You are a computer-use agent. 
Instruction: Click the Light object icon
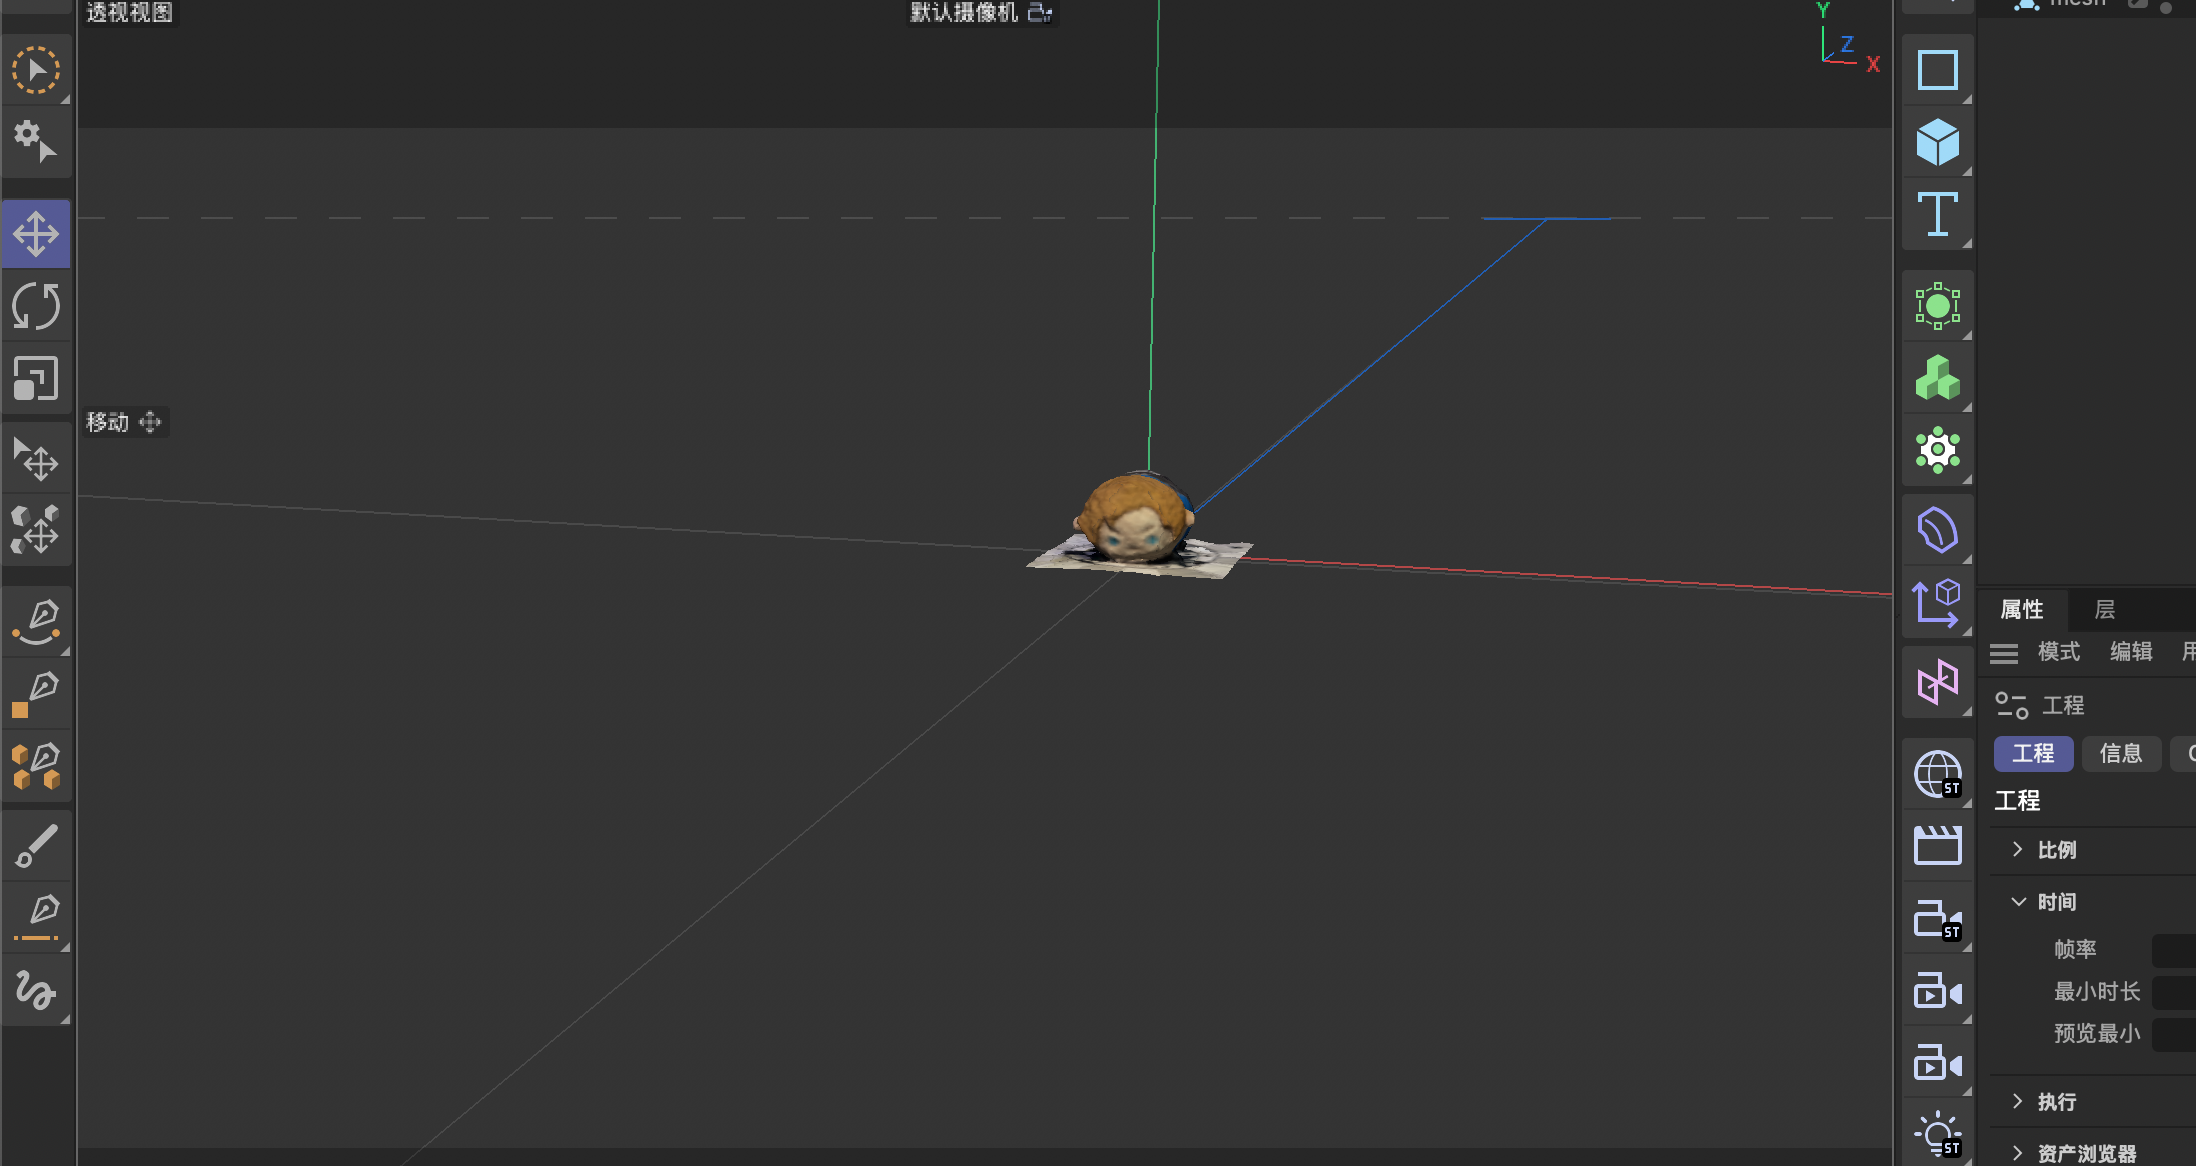1937,1131
